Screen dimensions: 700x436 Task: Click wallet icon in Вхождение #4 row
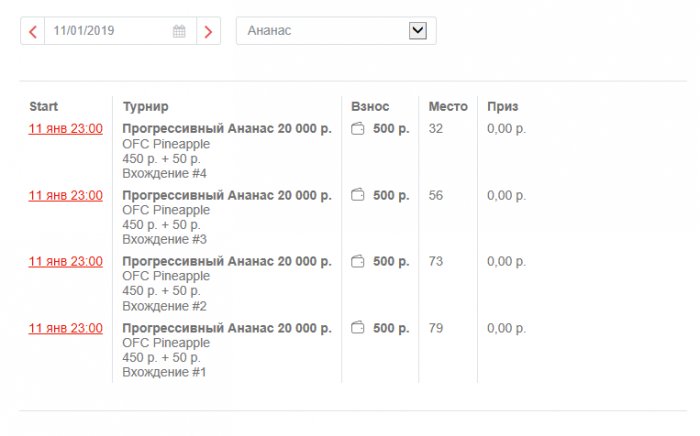pyautogui.click(x=358, y=129)
